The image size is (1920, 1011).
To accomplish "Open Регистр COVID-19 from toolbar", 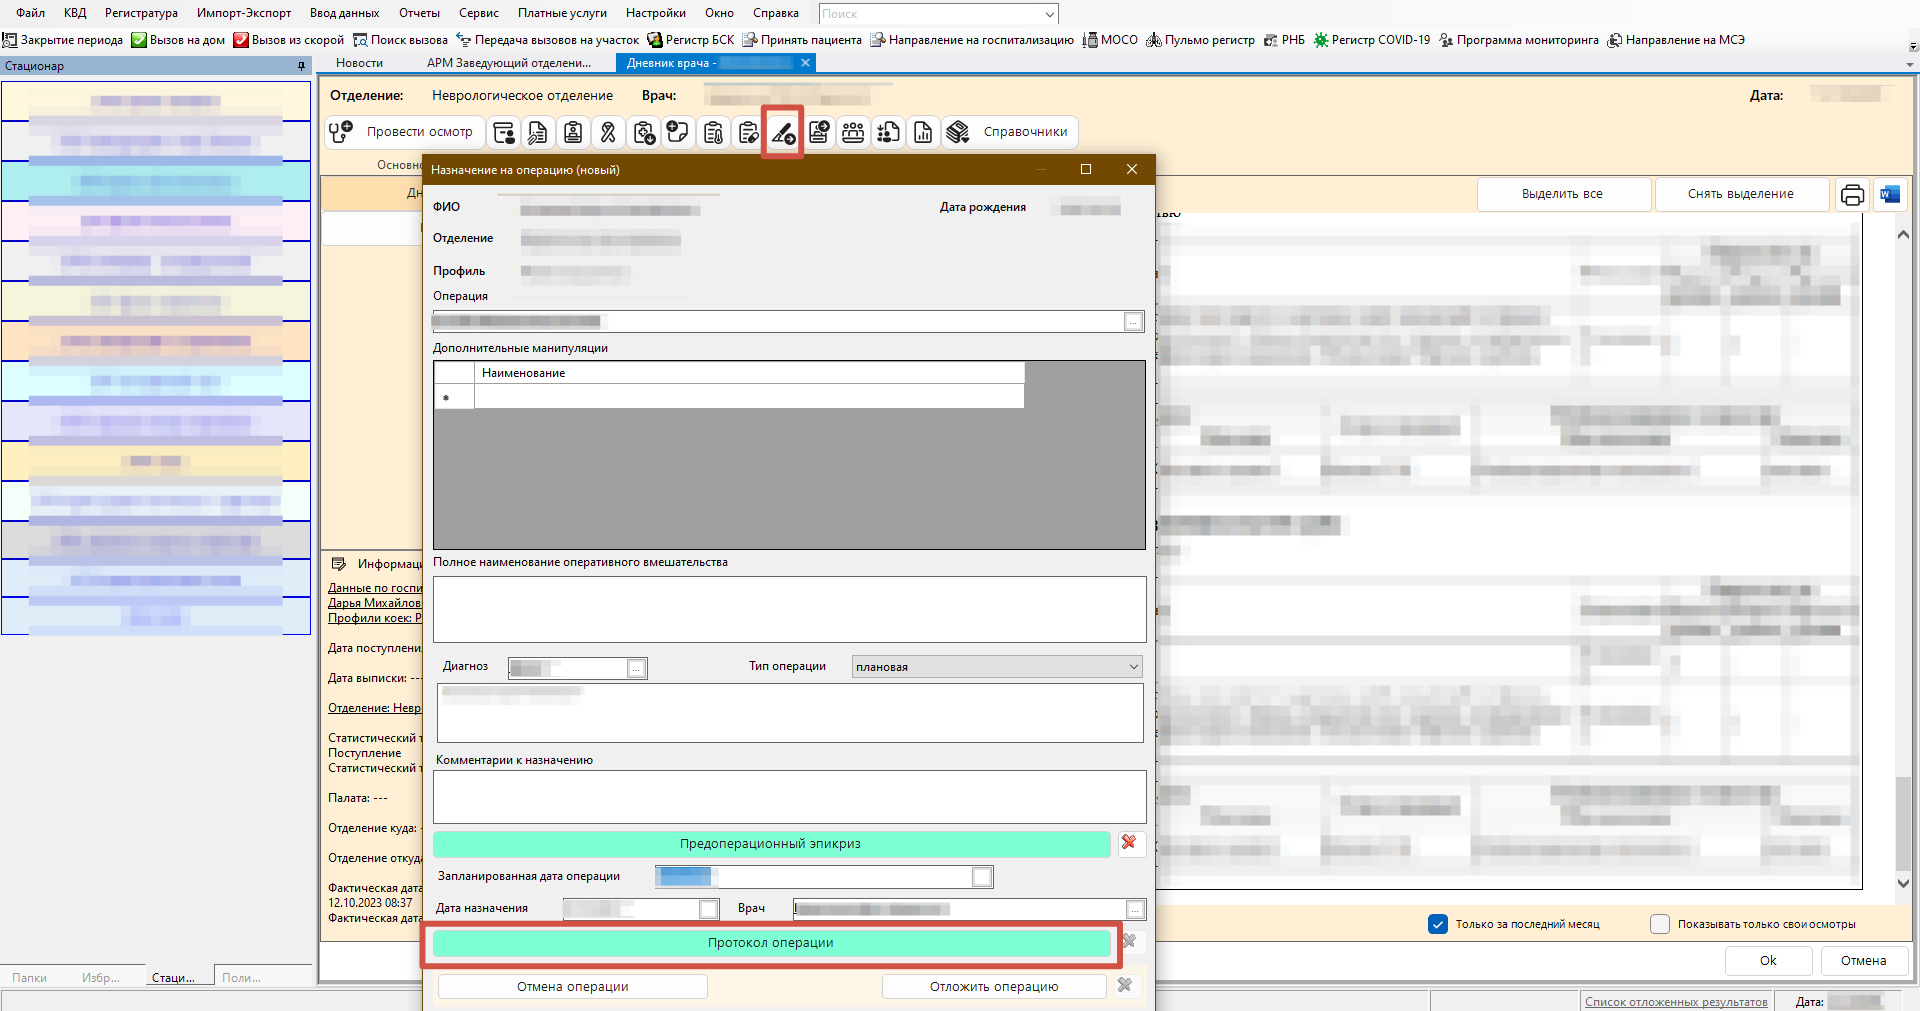I will (x=1372, y=40).
